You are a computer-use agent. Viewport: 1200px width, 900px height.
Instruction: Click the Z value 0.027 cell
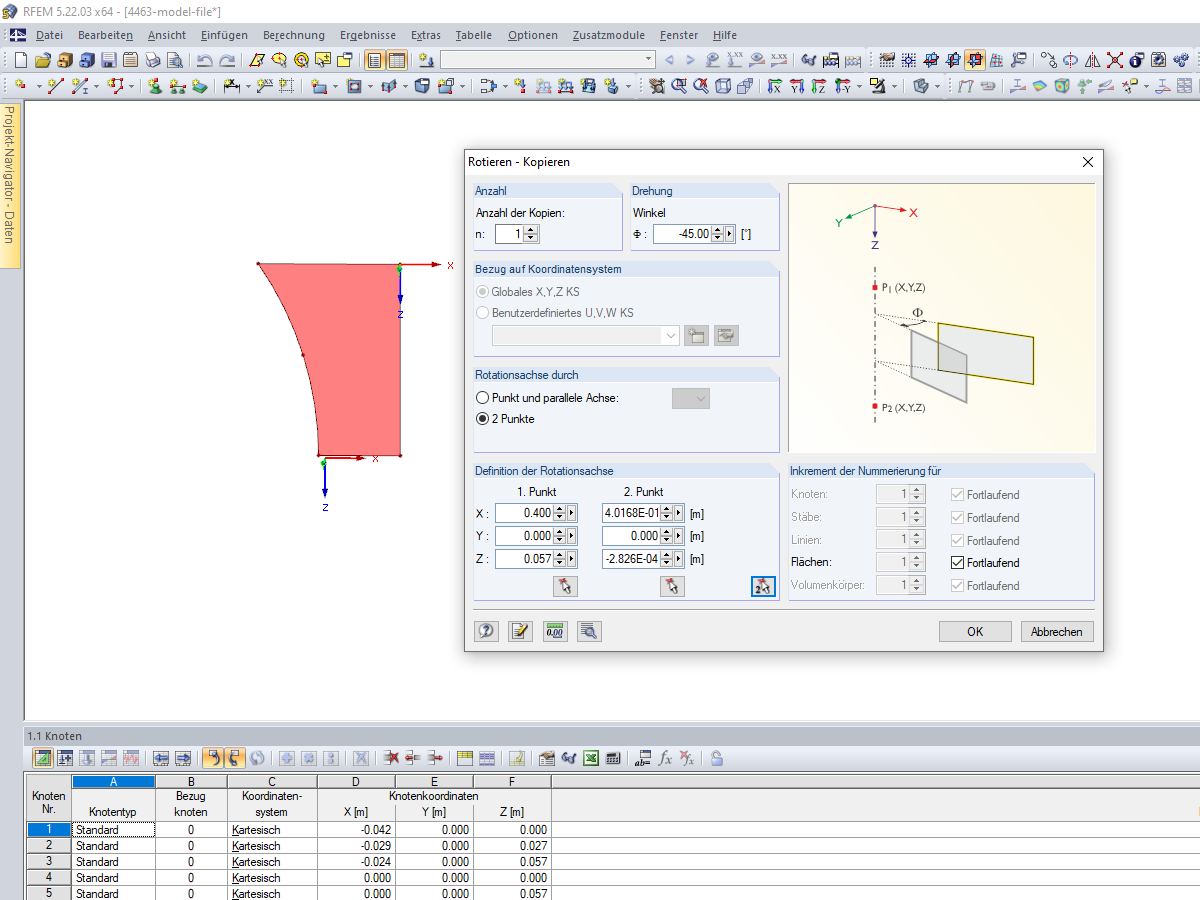pyautogui.click(x=512, y=845)
